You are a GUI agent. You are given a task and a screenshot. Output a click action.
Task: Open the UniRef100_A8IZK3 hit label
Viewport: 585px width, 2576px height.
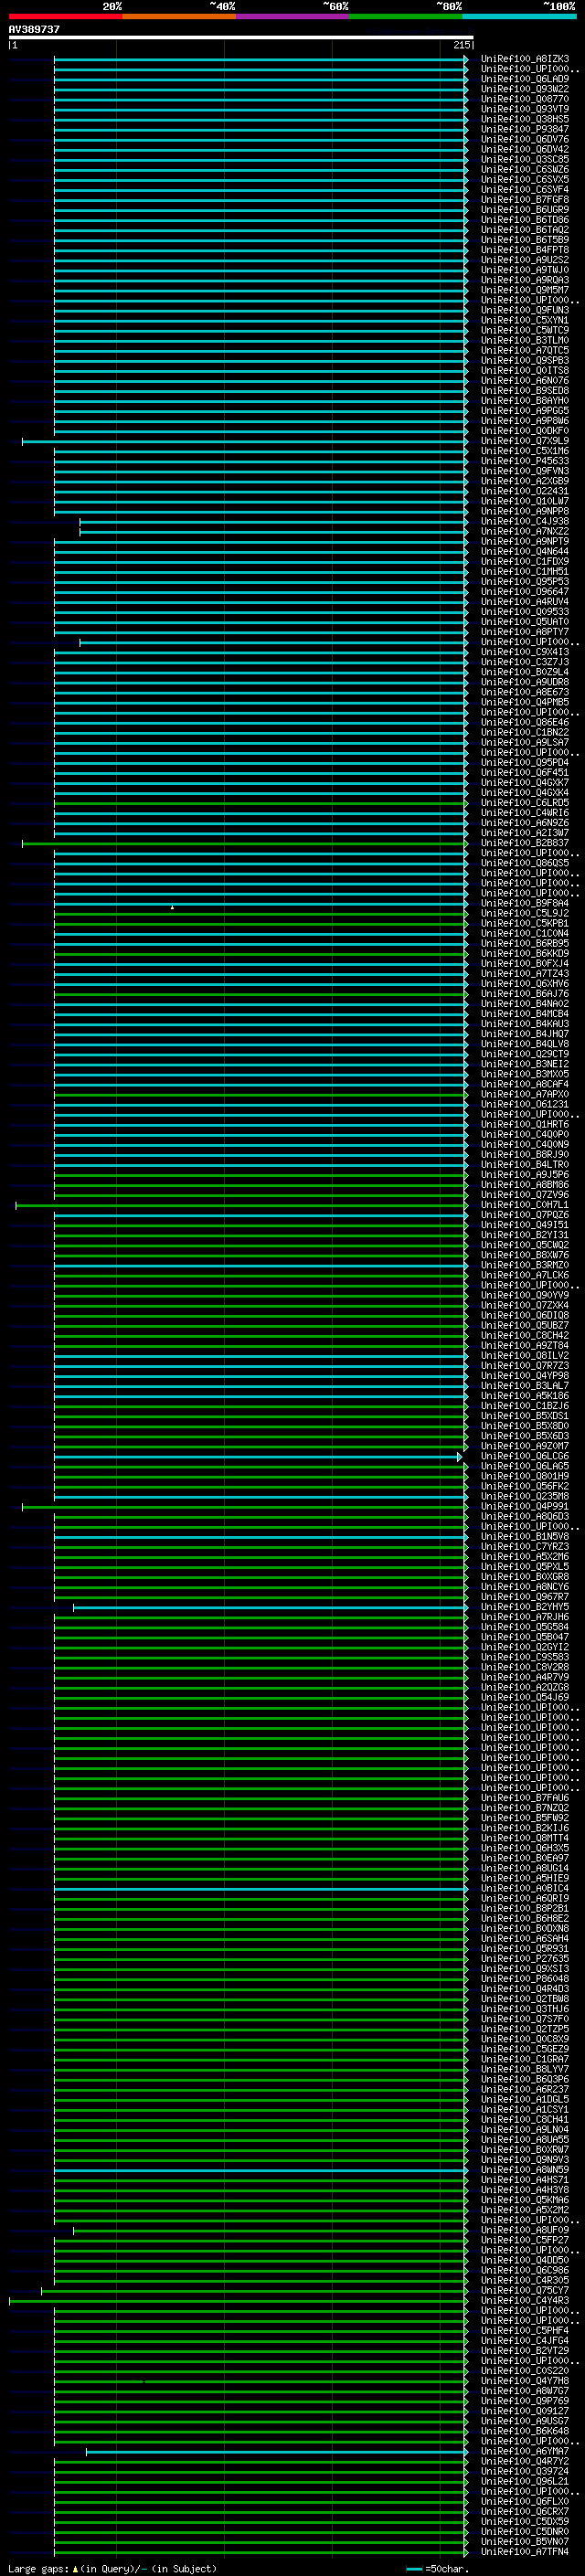(524, 59)
